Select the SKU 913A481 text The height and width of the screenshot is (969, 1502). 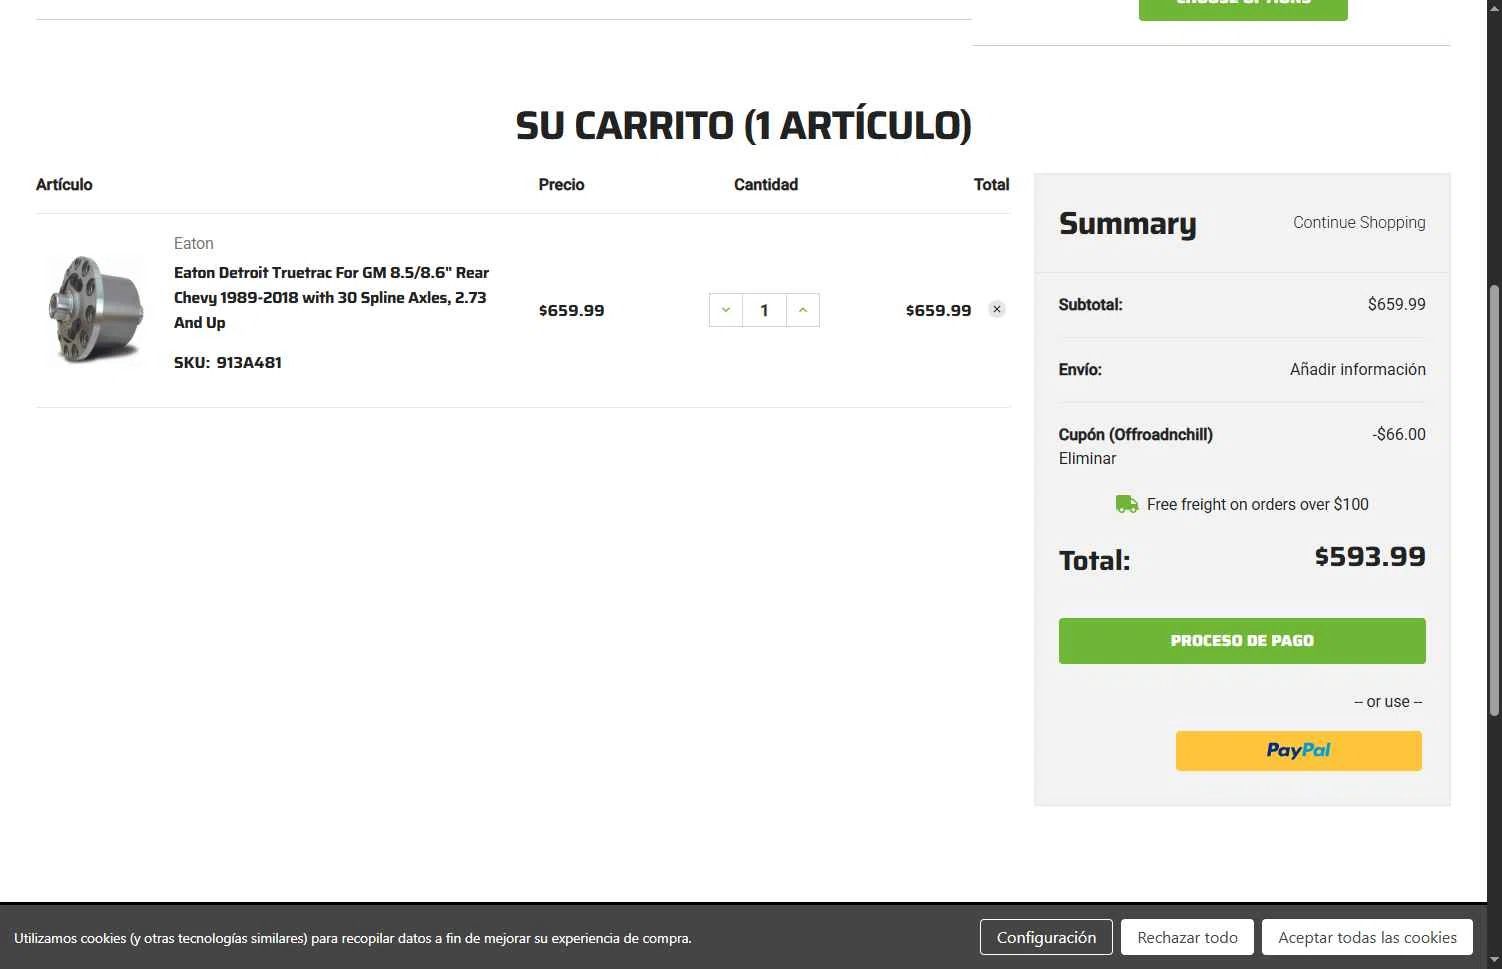(x=228, y=362)
